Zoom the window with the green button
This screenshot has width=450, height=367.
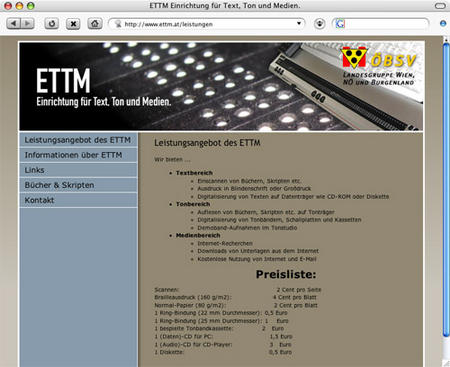tap(31, 6)
